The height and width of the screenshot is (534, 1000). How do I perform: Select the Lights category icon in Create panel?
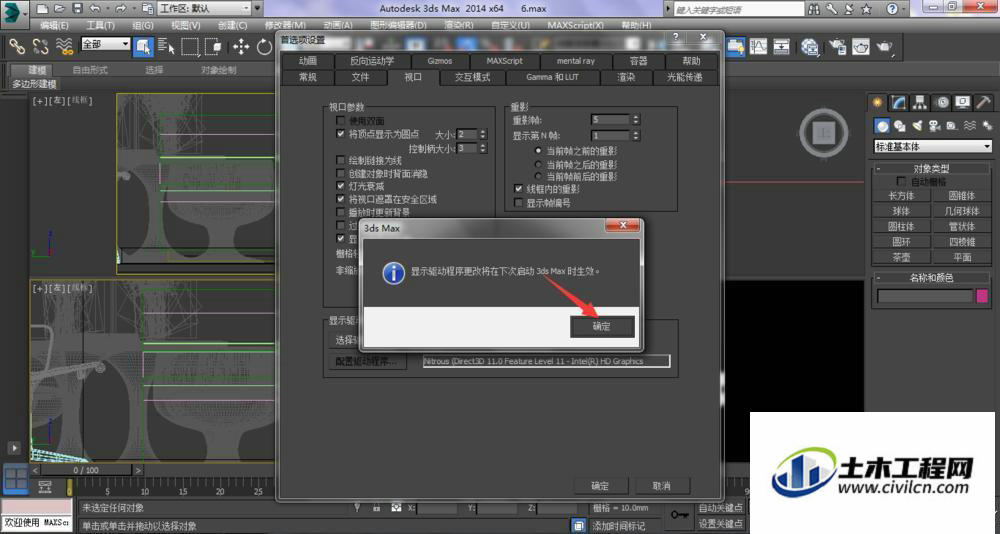pyautogui.click(x=917, y=126)
